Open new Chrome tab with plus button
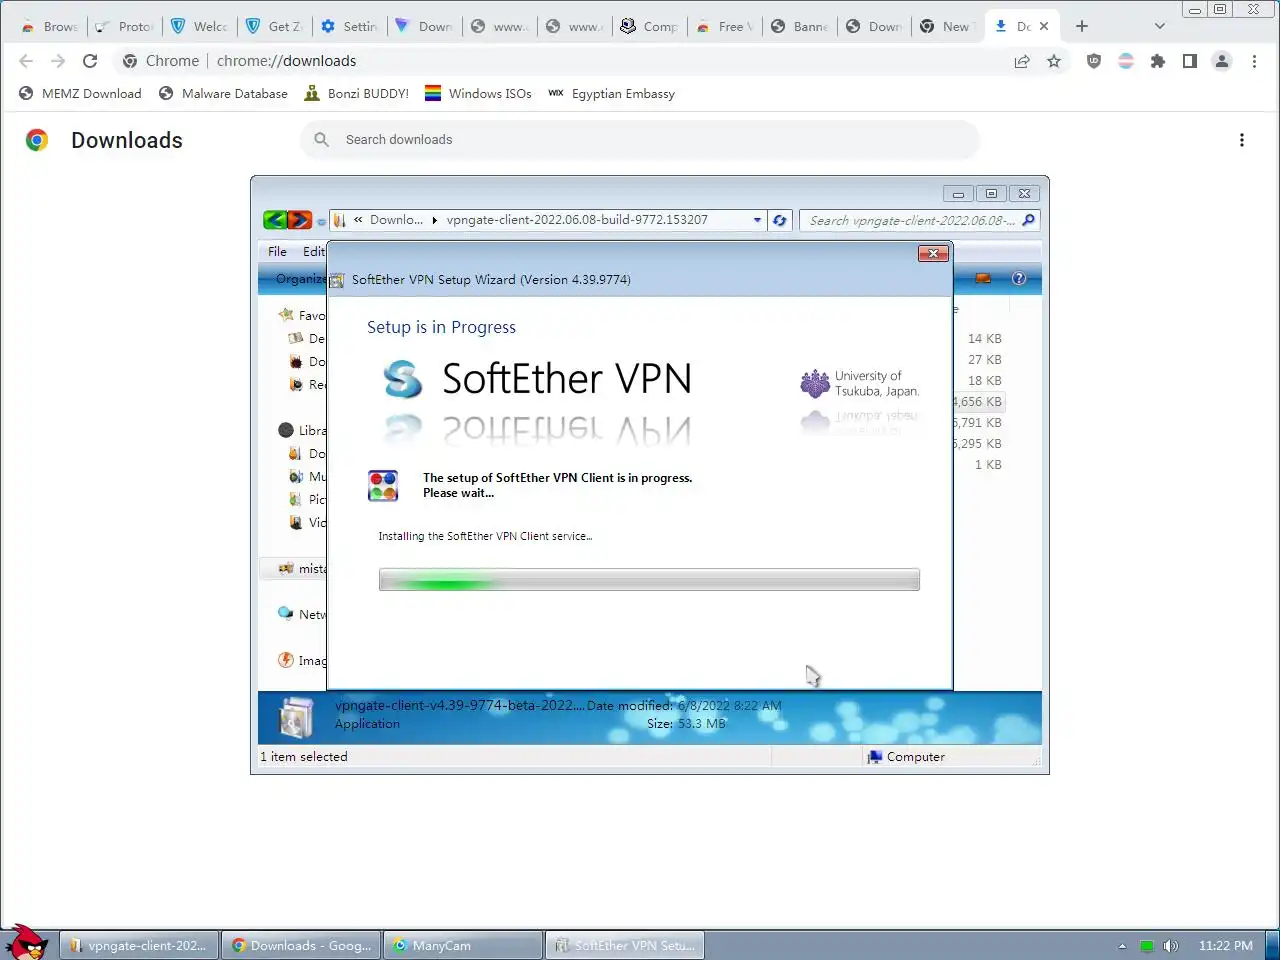The height and width of the screenshot is (960, 1280). pyautogui.click(x=1081, y=26)
